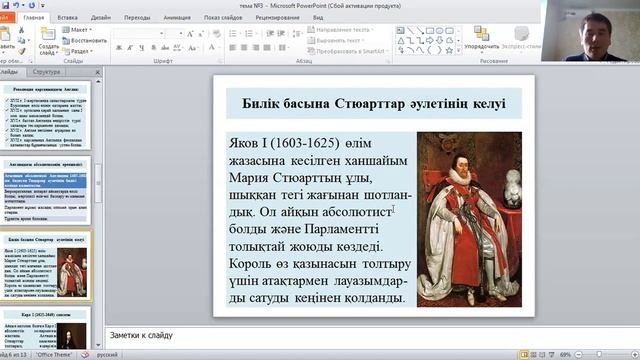Select the oval shape in gallery

(440, 31)
